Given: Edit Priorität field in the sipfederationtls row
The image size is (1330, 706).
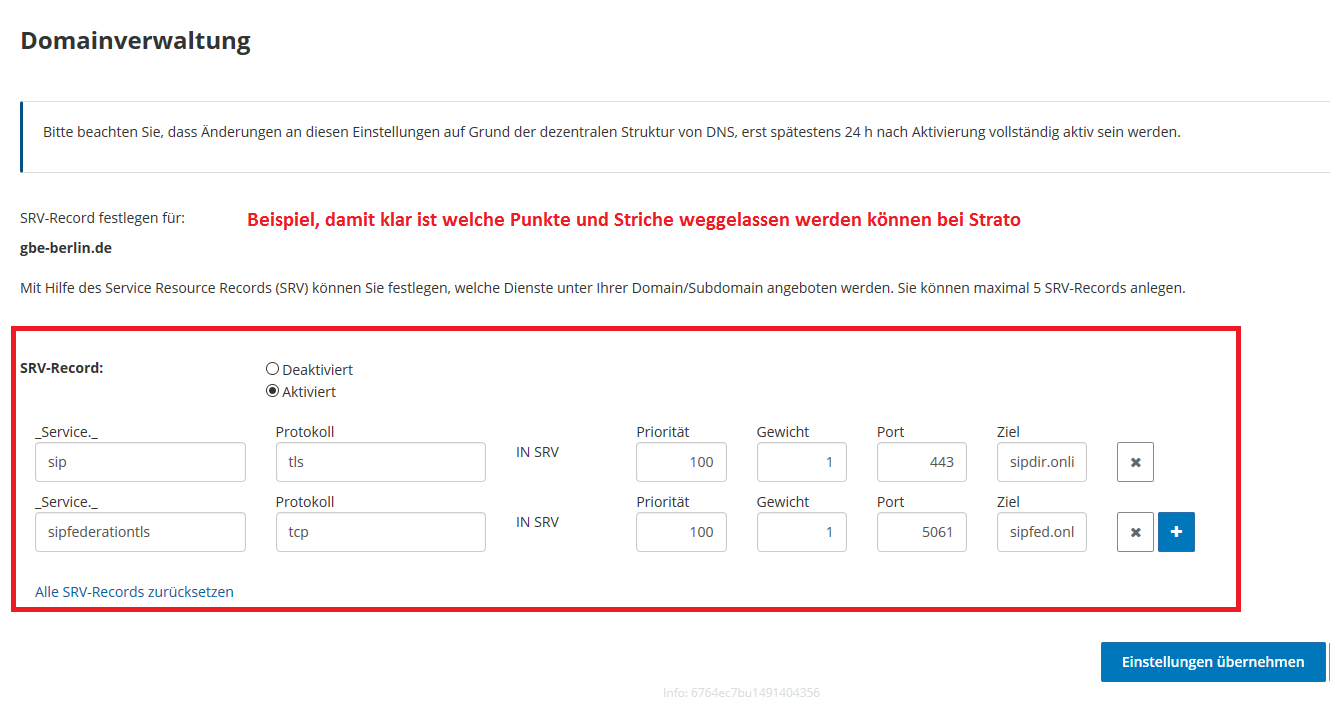Looking at the screenshot, I should [x=681, y=532].
